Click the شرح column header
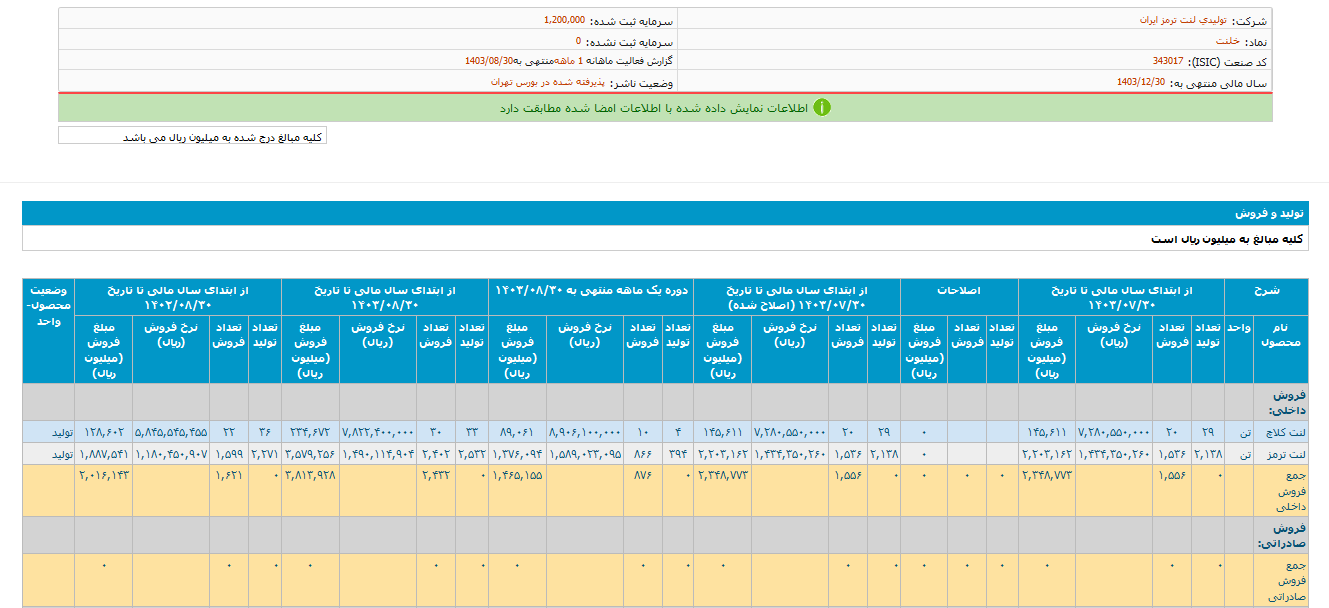The image size is (1329, 608). (x=1266, y=290)
